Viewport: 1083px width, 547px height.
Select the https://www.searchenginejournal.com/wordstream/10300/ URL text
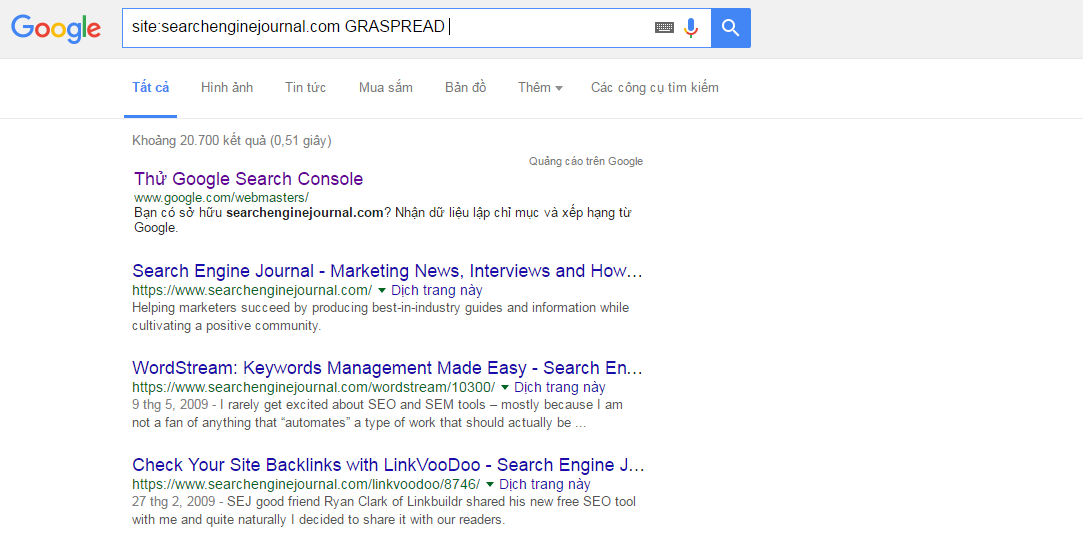(x=314, y=387)
